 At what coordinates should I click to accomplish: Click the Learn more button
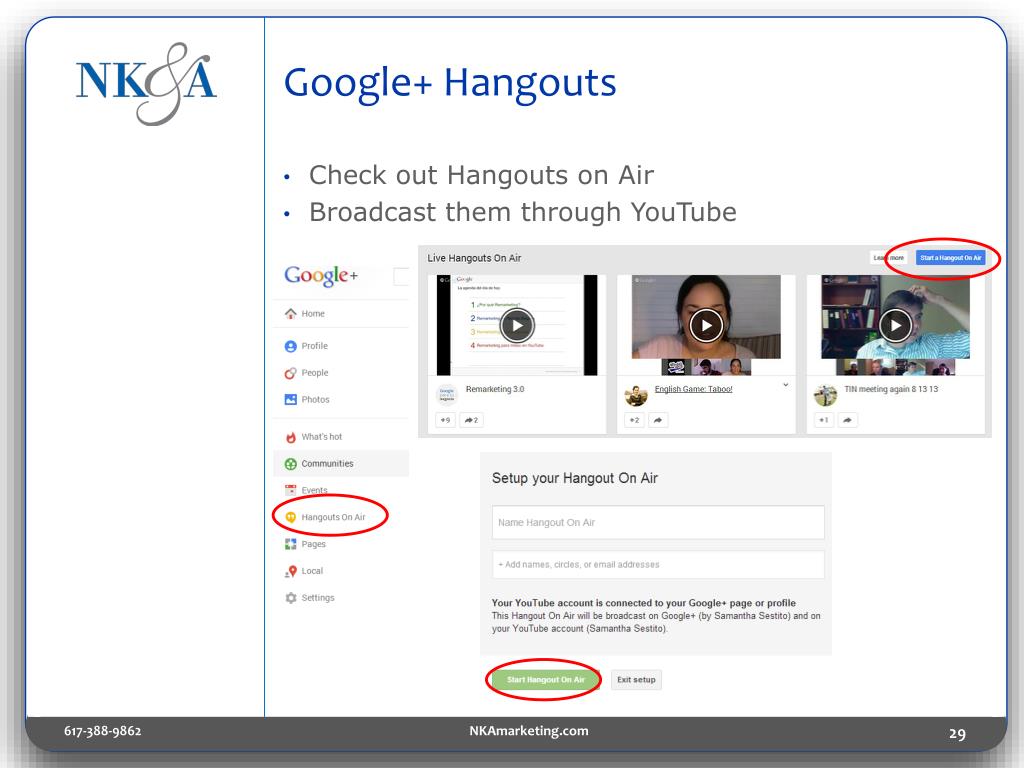(x=889, y=258)
